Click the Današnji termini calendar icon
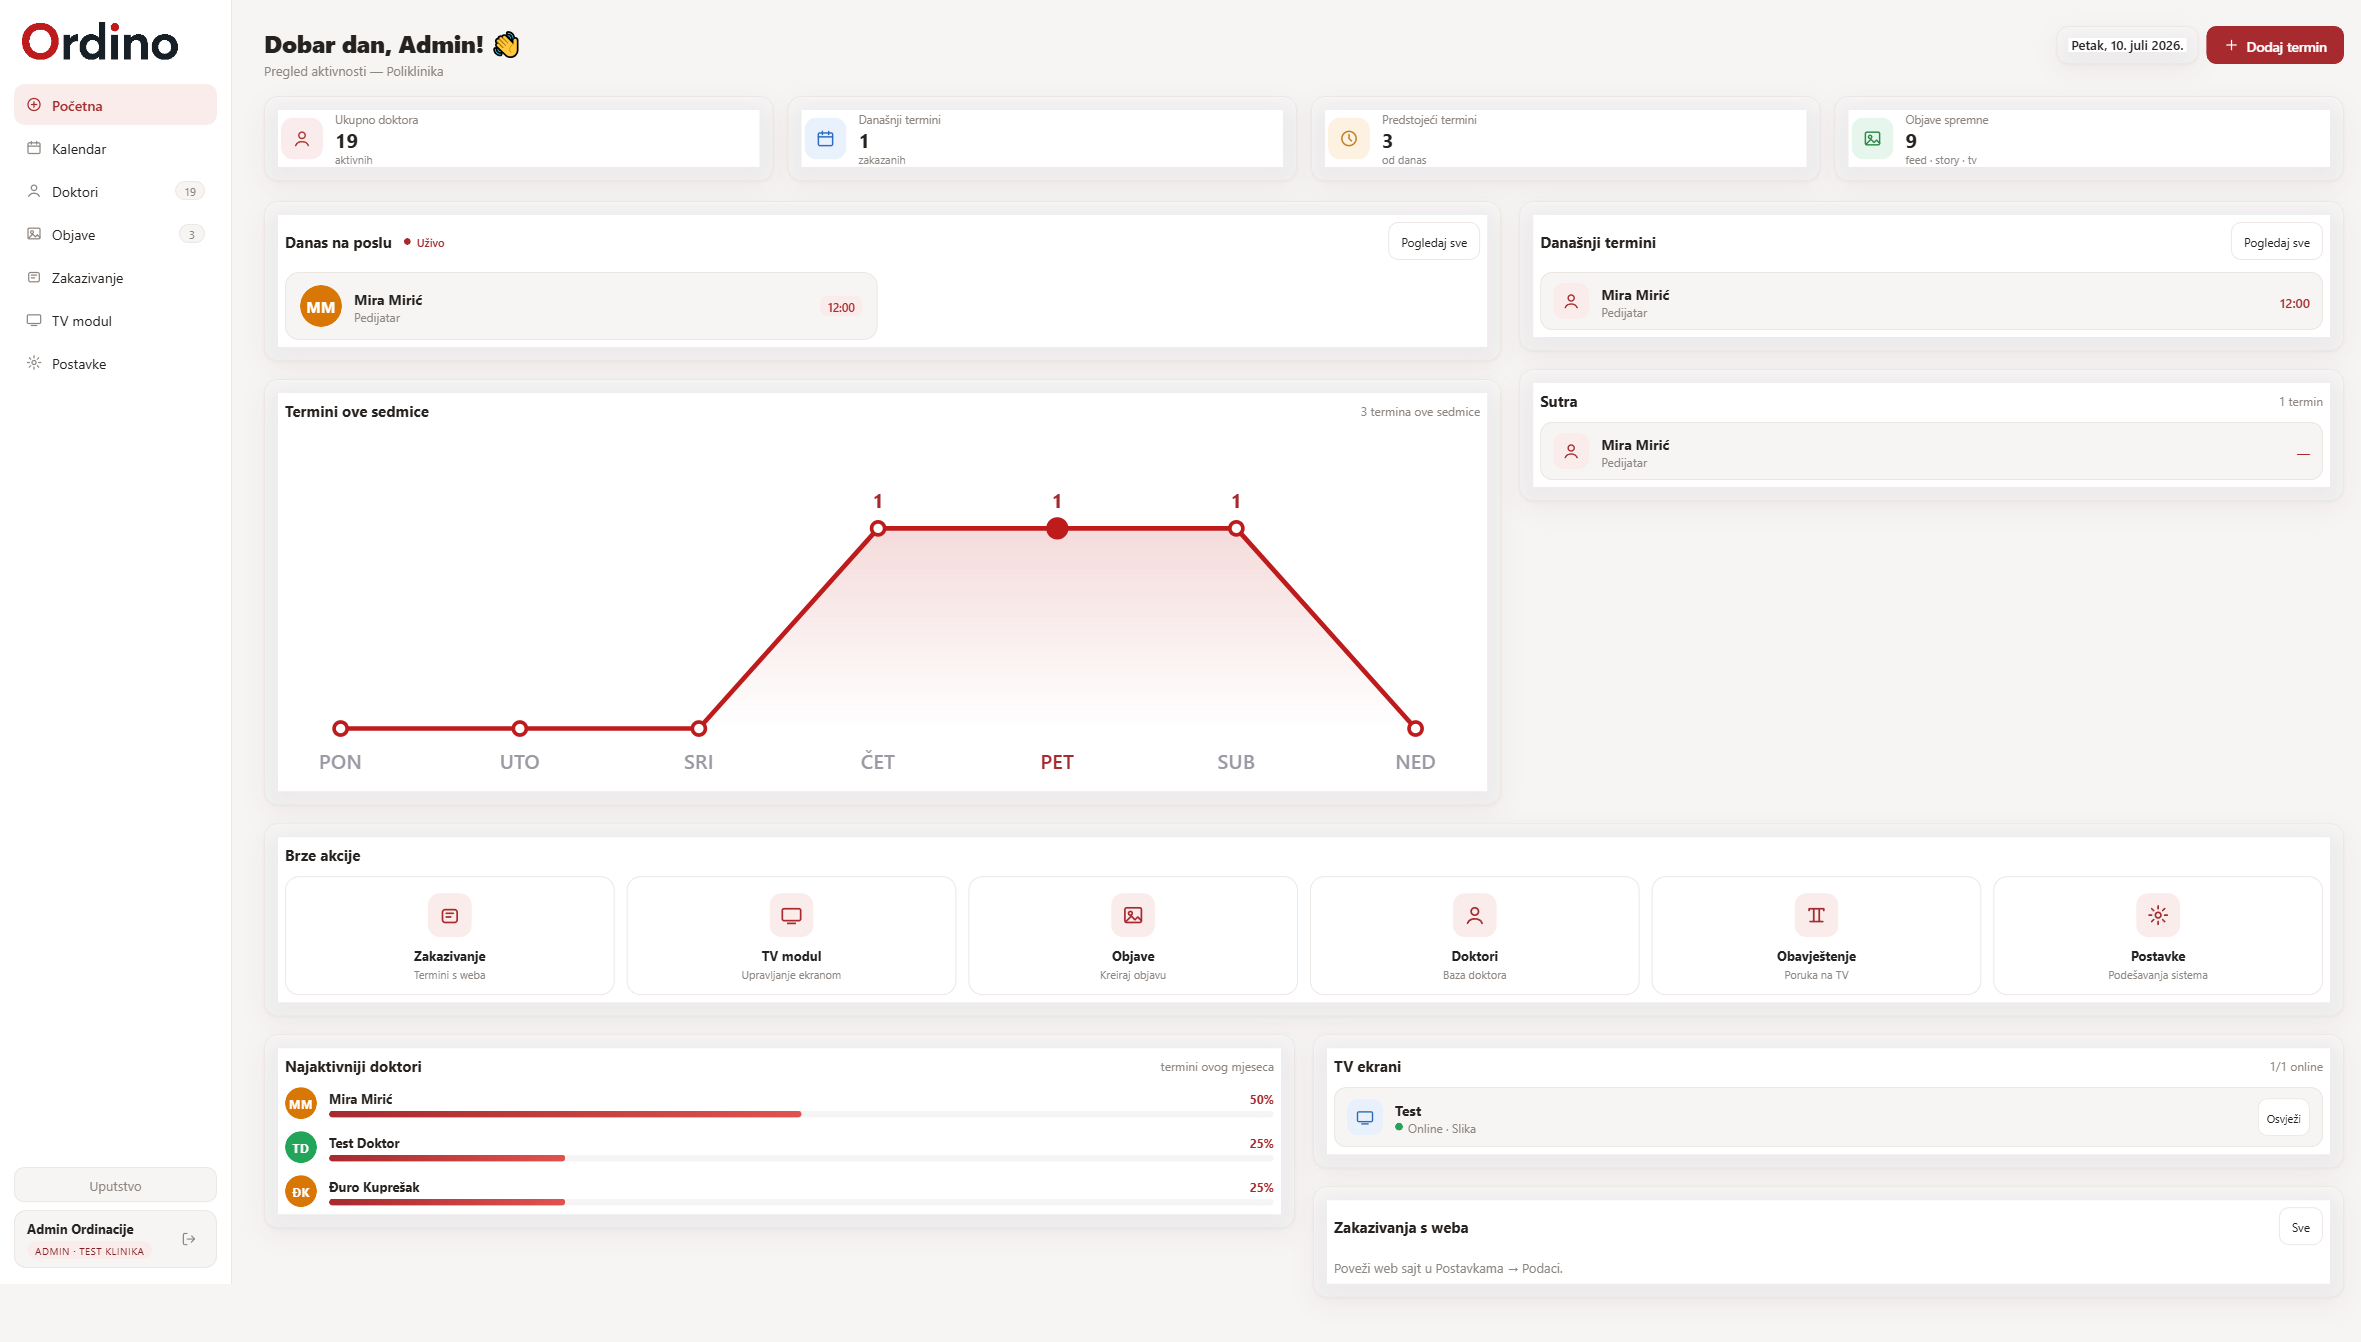 pyautogui.click(x=825, y=139)
